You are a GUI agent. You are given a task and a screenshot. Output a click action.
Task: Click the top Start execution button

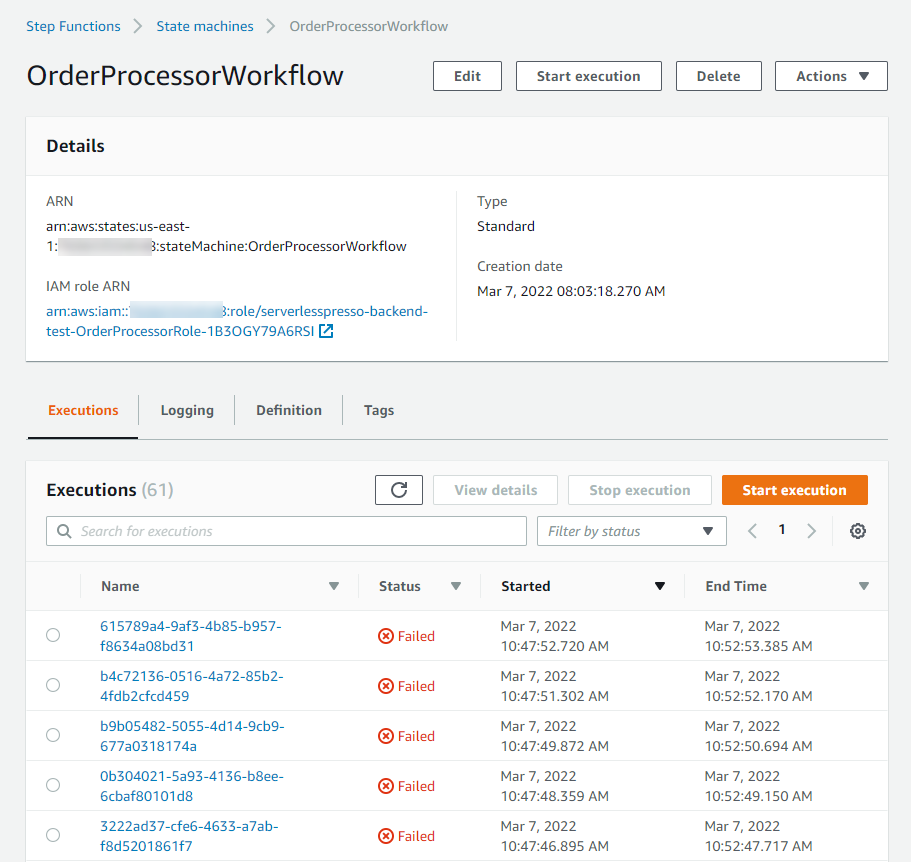point(589,76)
